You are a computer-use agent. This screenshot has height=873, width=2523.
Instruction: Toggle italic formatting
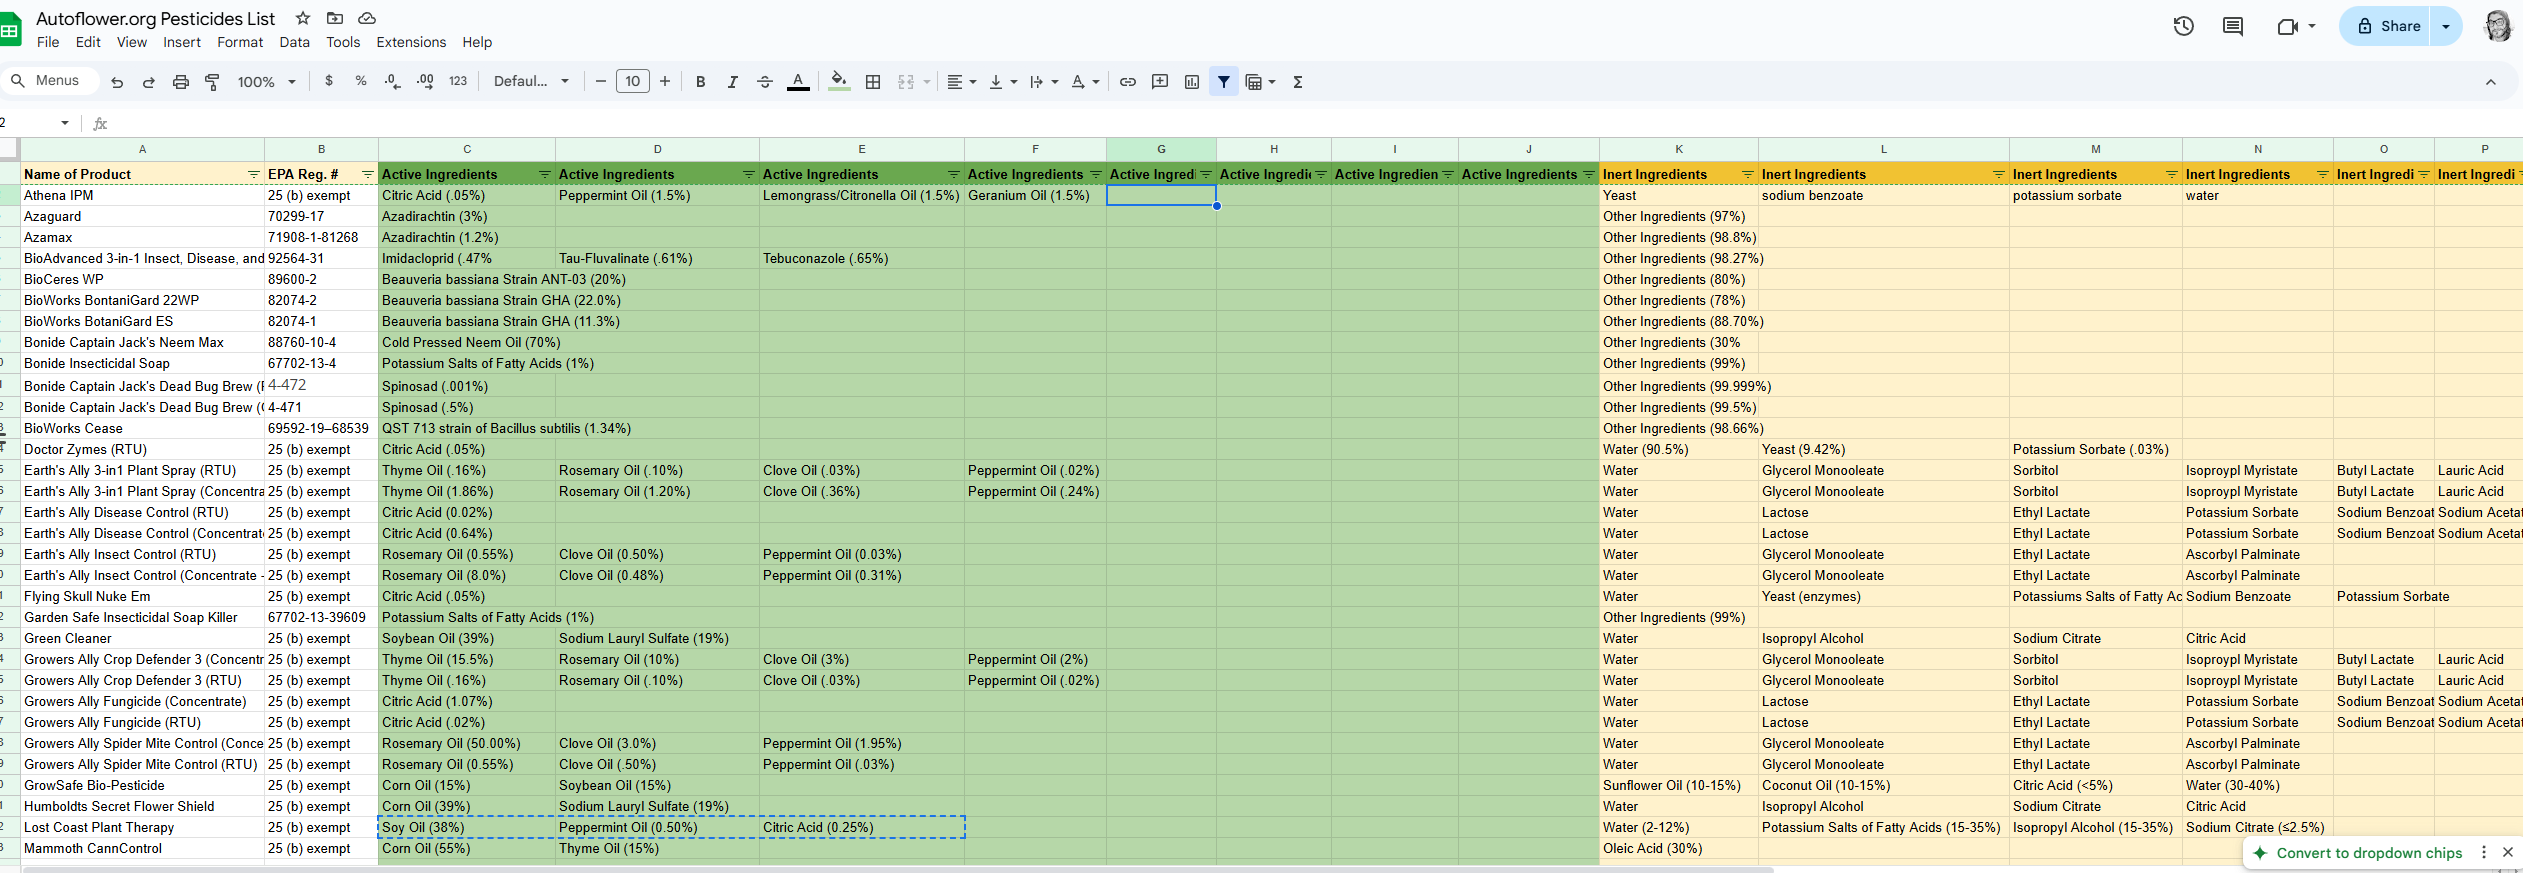point(733,82)
